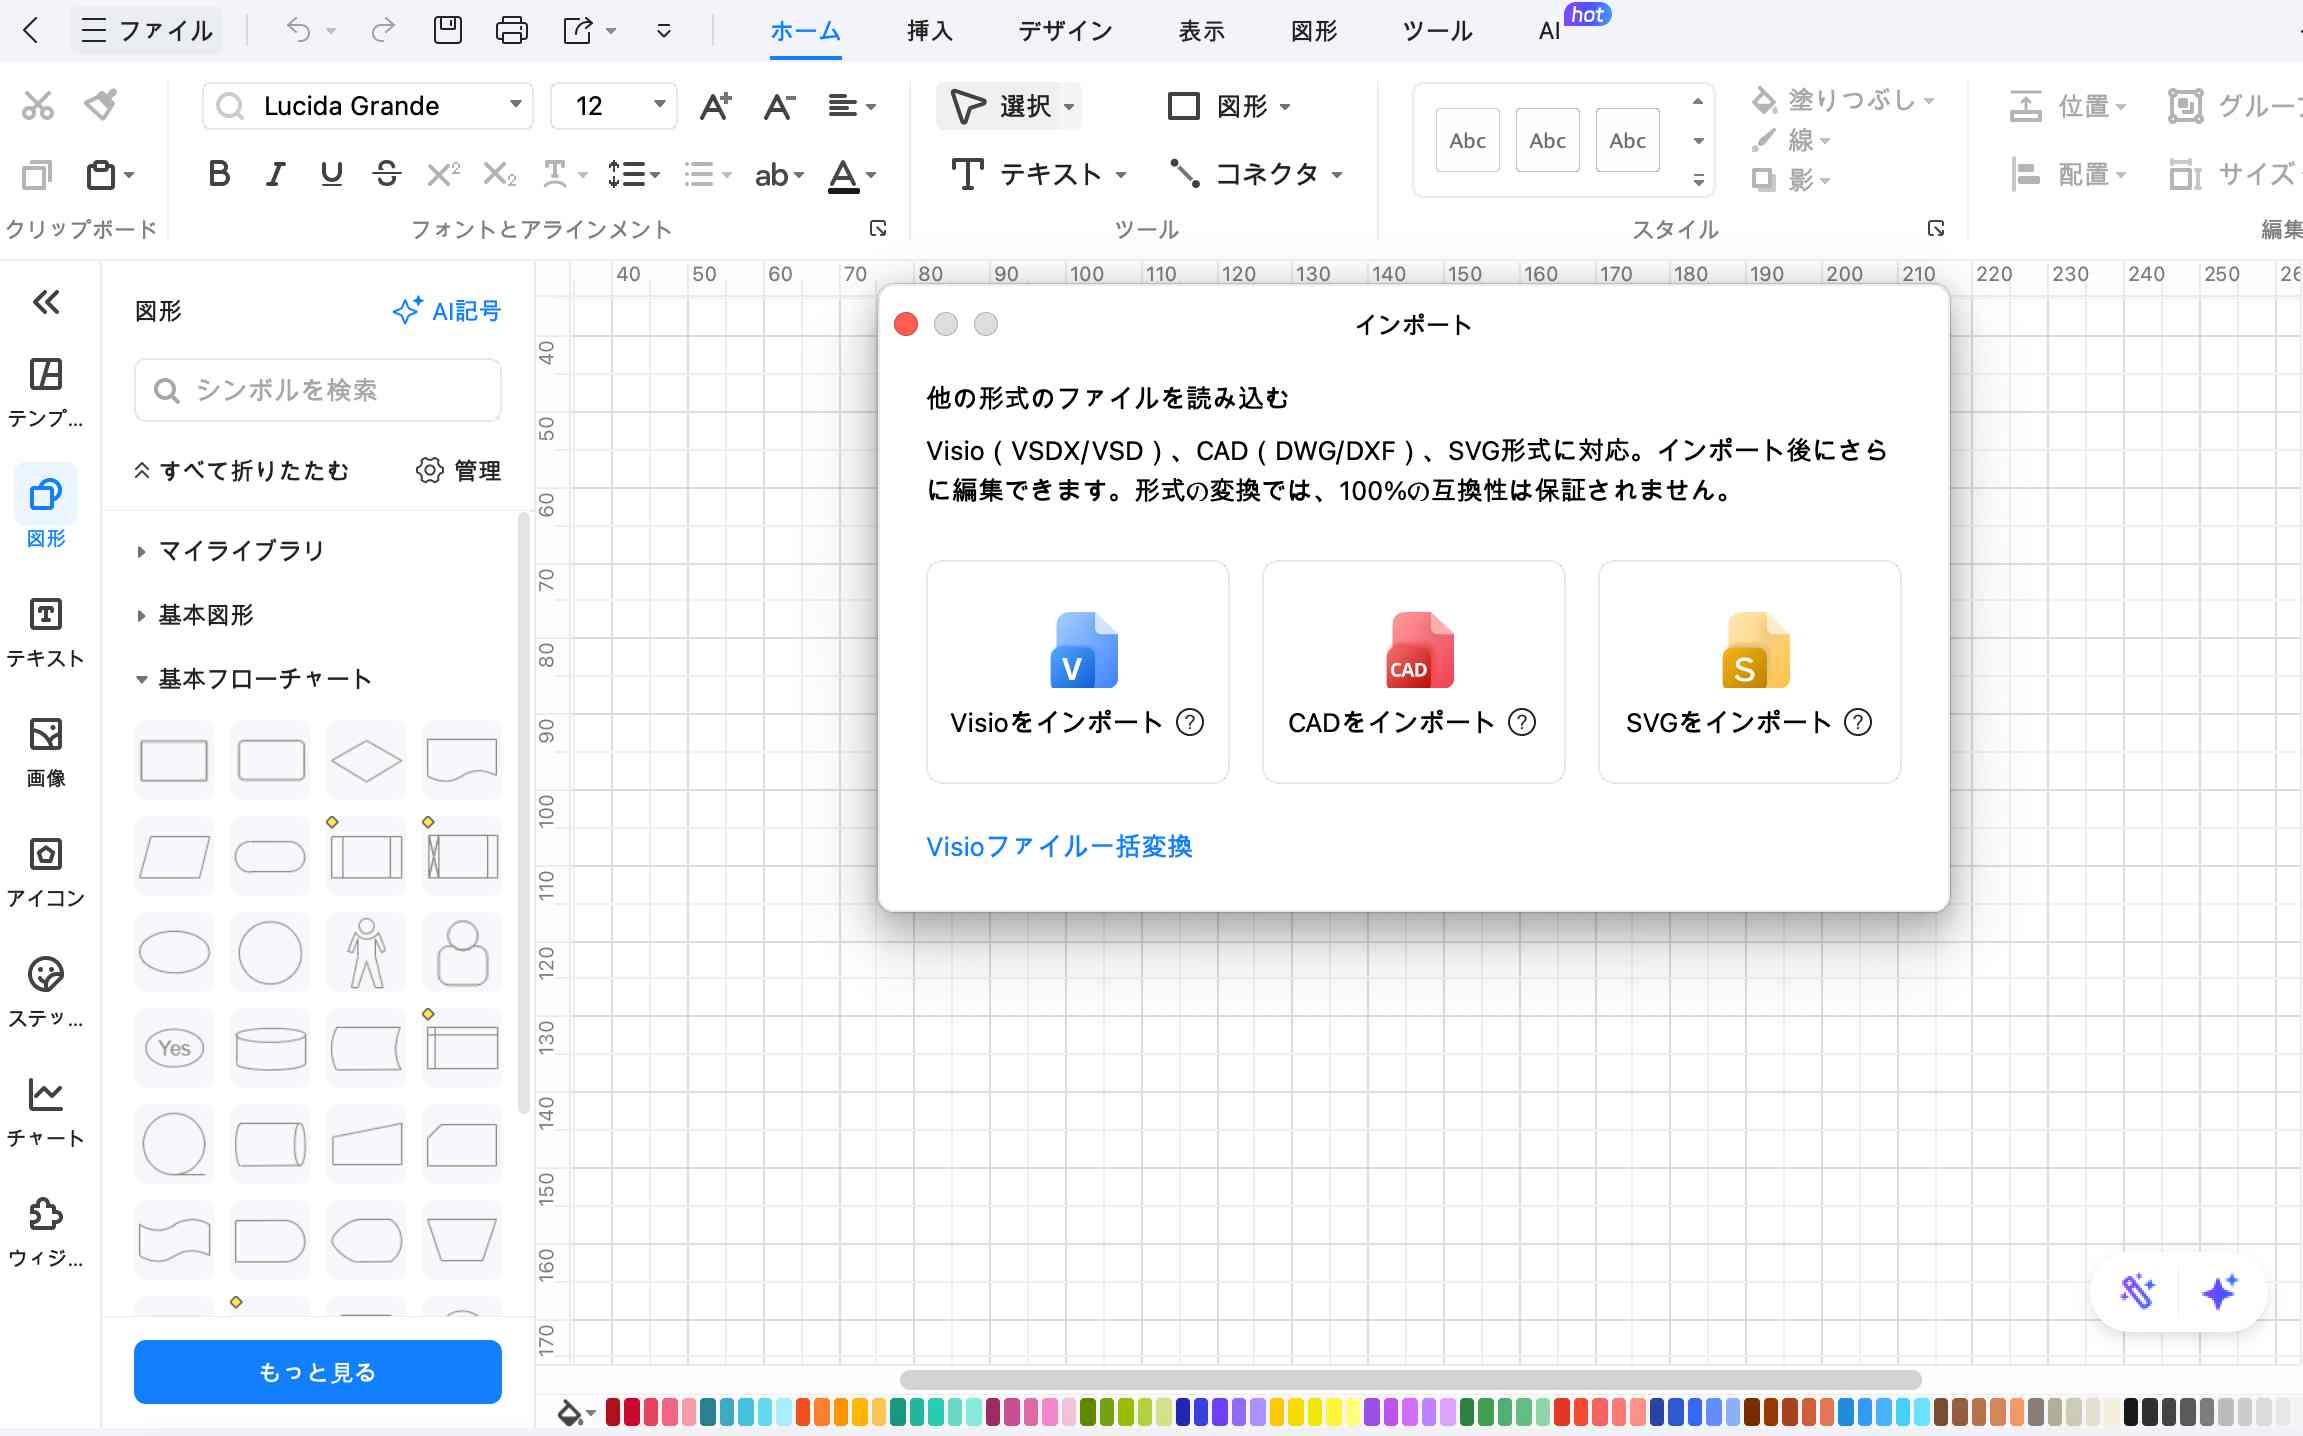The height and width of the screenshot is (1436, 2303).
Task: Click the undo arrow icon
Action: tap(298, 30)
